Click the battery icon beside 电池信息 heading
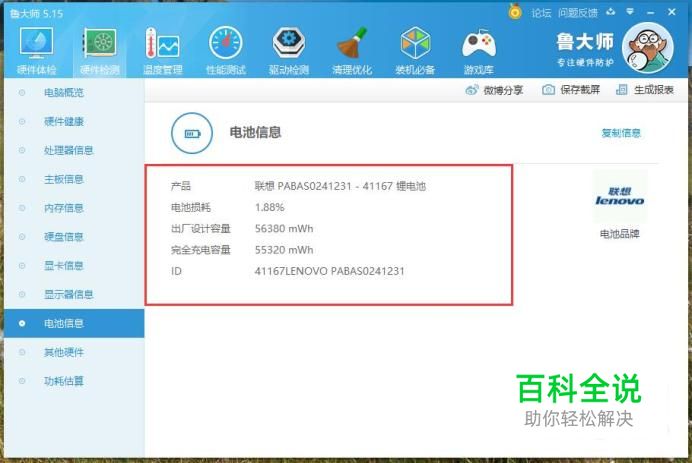This screenshot has width=692, height=463. click(x=192, y=133)
